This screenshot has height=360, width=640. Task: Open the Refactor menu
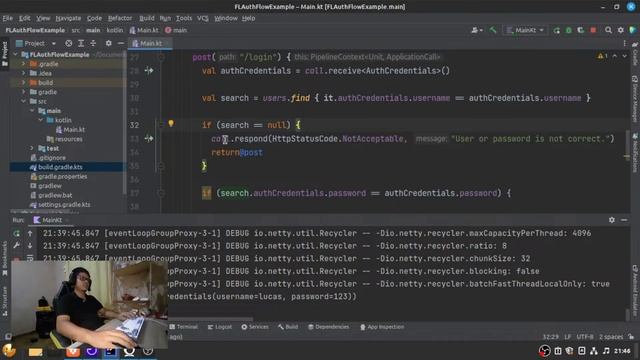point(120,18)
